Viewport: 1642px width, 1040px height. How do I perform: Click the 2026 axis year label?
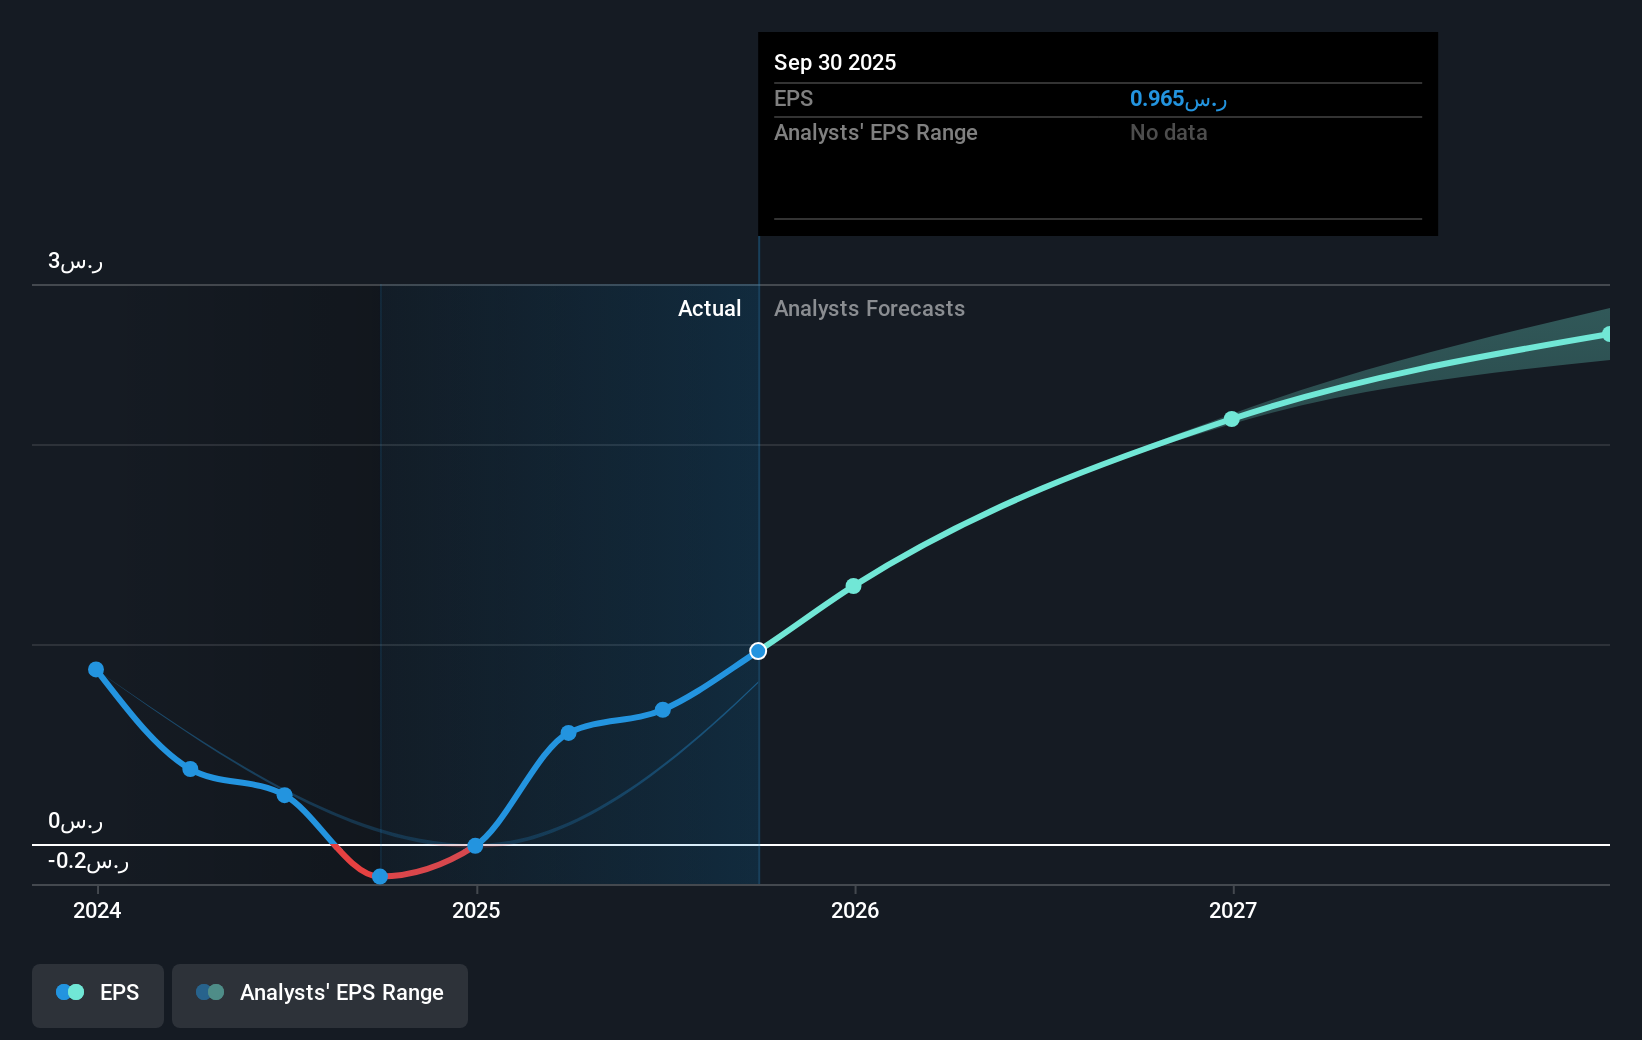click(853, 911)
